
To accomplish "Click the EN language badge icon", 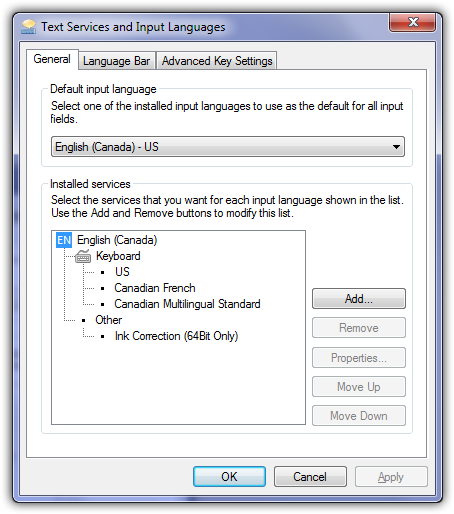I will [x=64, y=240].
